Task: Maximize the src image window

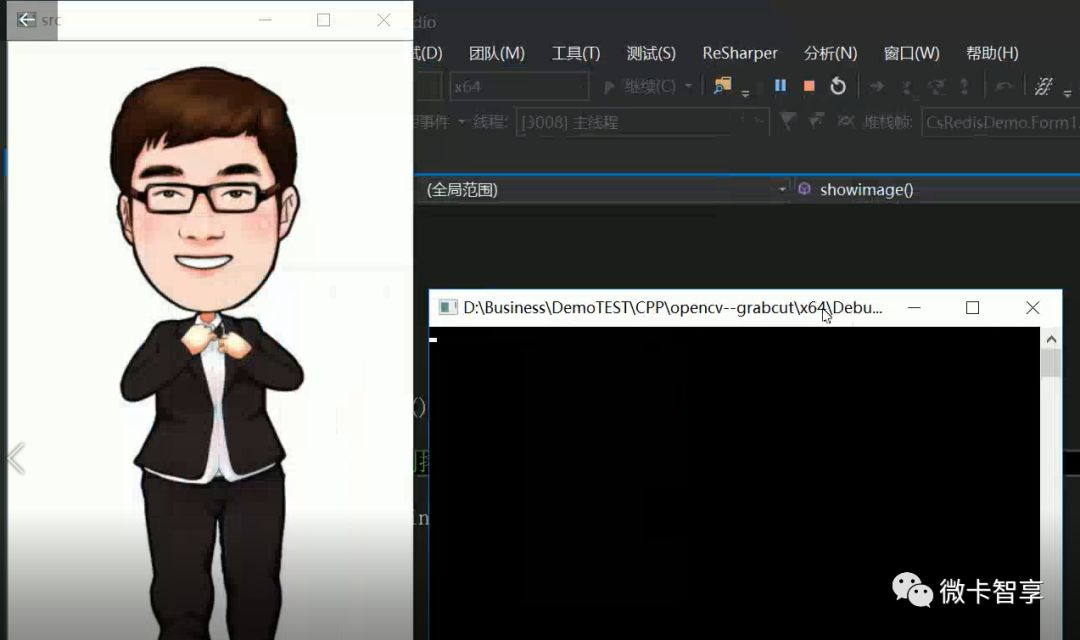Action: [x=323, y=20]
